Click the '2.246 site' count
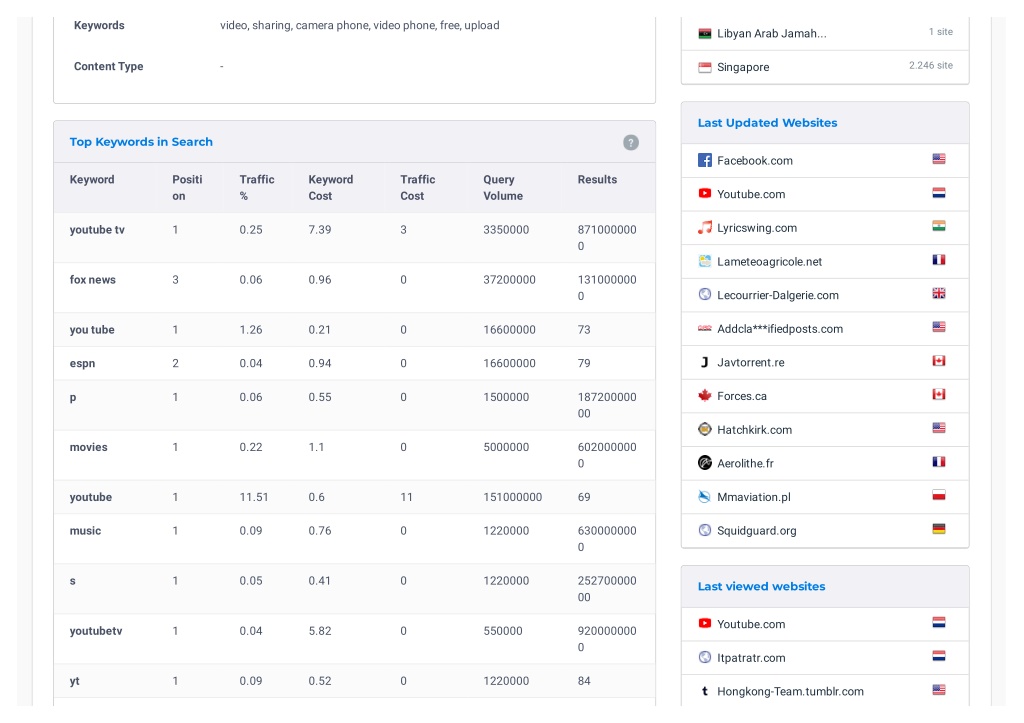The width and height of the screenshot is (1024, 723). (x=931, y=65)
